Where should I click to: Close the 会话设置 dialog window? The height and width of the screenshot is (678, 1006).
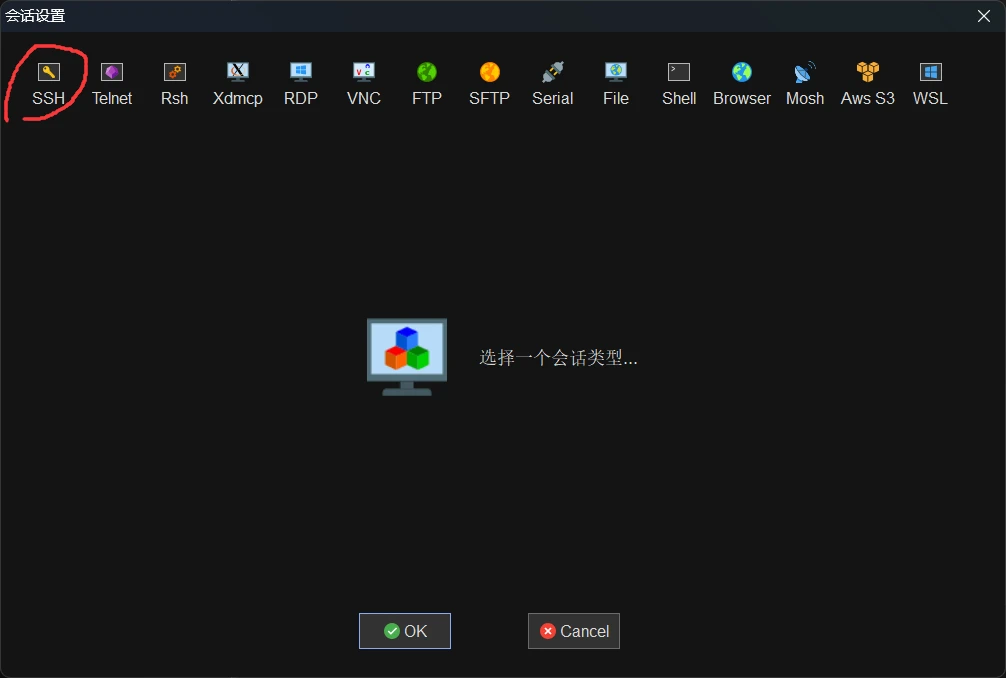pyautogui.click(x=984, y=16)
